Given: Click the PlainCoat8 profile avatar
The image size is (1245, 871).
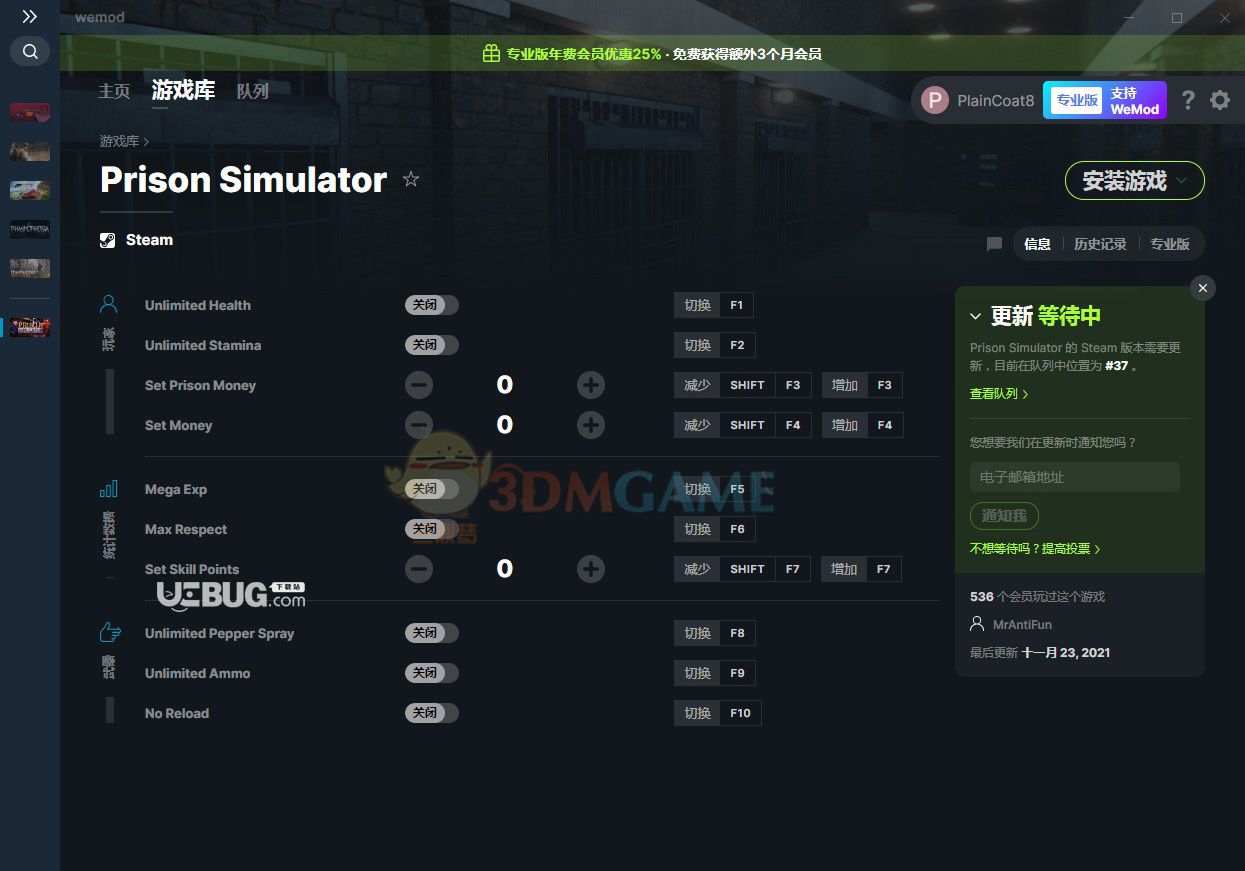Looking at the screenshot, I should click(x=935, y=100).
